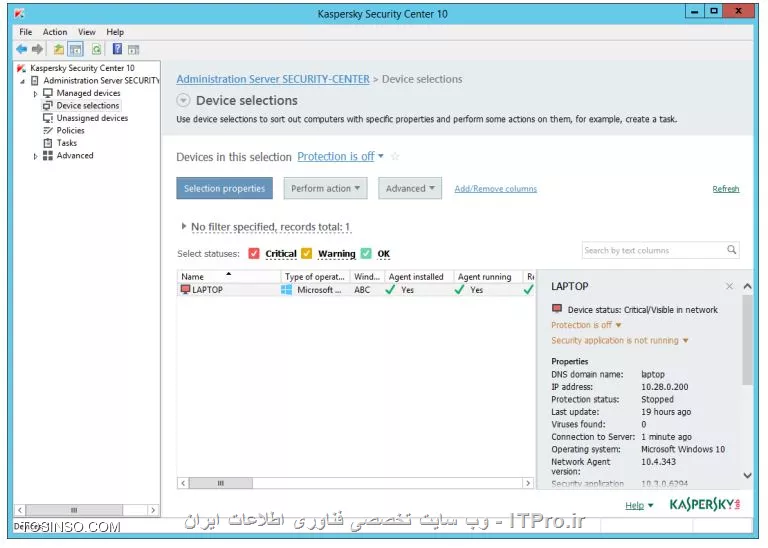The image size is (768, 548).
Task: Click the Refresh link
Action: pos(726,189)
